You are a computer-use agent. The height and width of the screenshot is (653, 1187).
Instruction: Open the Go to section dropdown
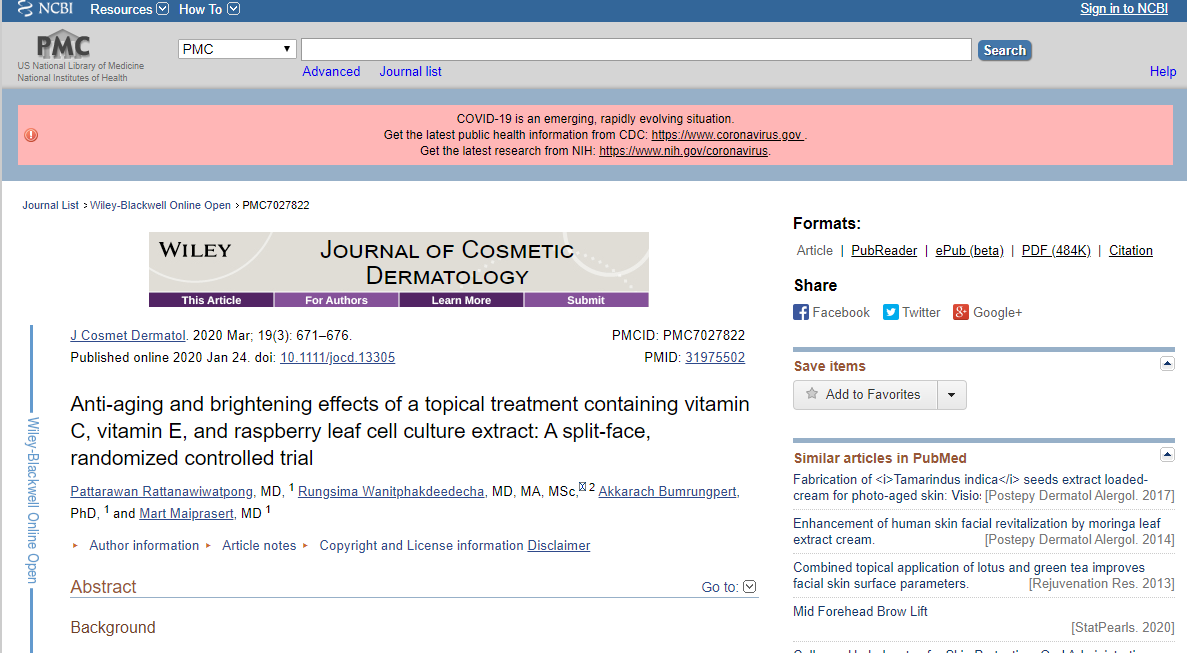coord(750,587)
